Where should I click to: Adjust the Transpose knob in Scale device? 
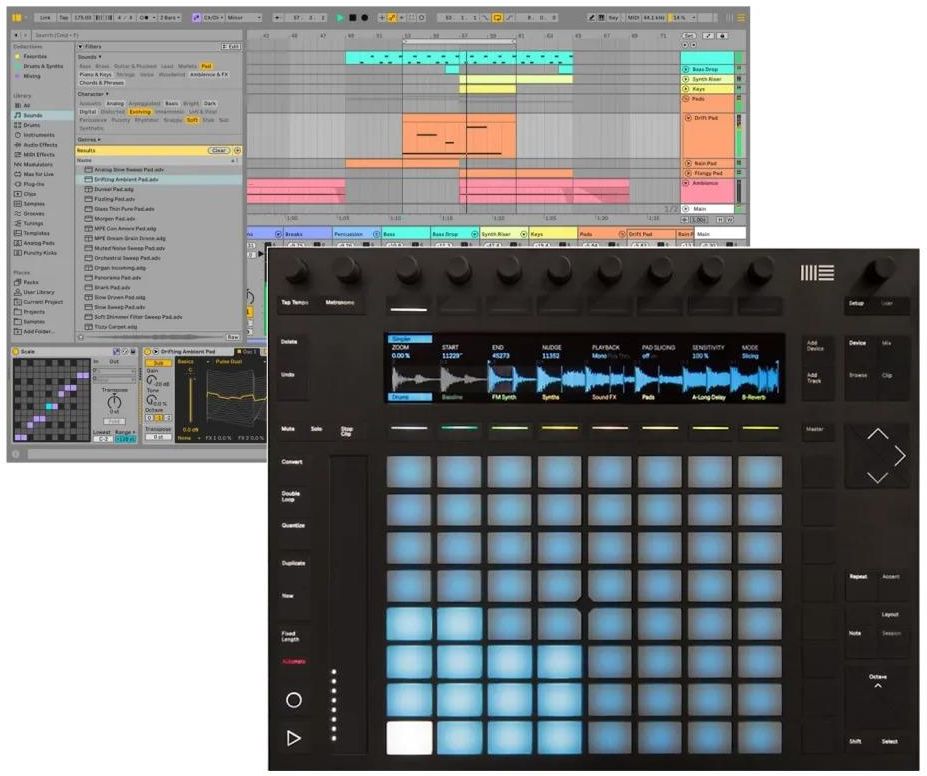[x=113, y=400]
